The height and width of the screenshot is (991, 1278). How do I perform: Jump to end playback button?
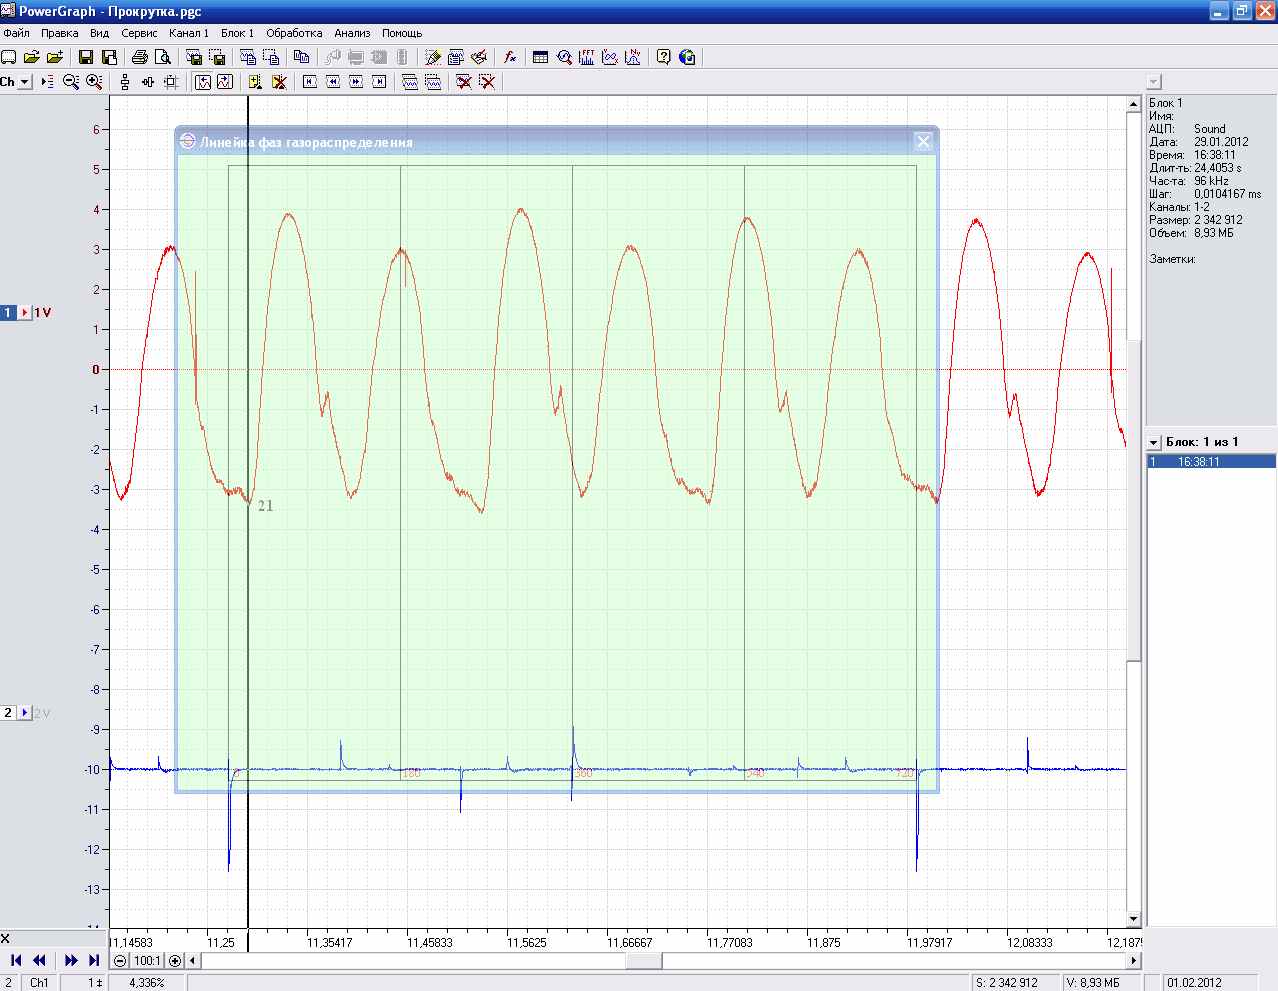tap(94, 960)
